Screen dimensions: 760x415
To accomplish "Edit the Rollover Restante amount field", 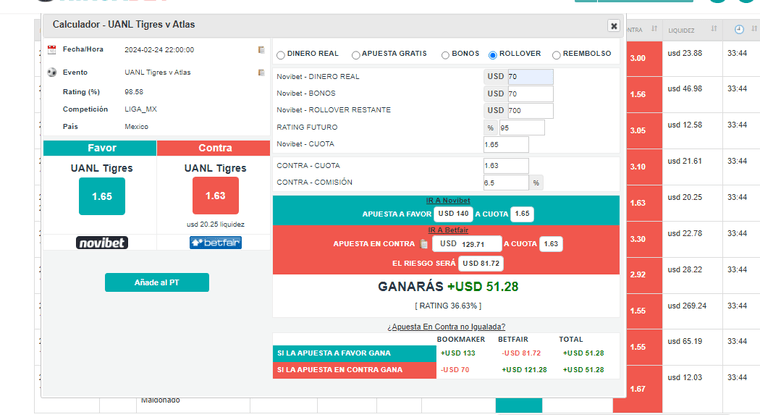I will 530,111.
